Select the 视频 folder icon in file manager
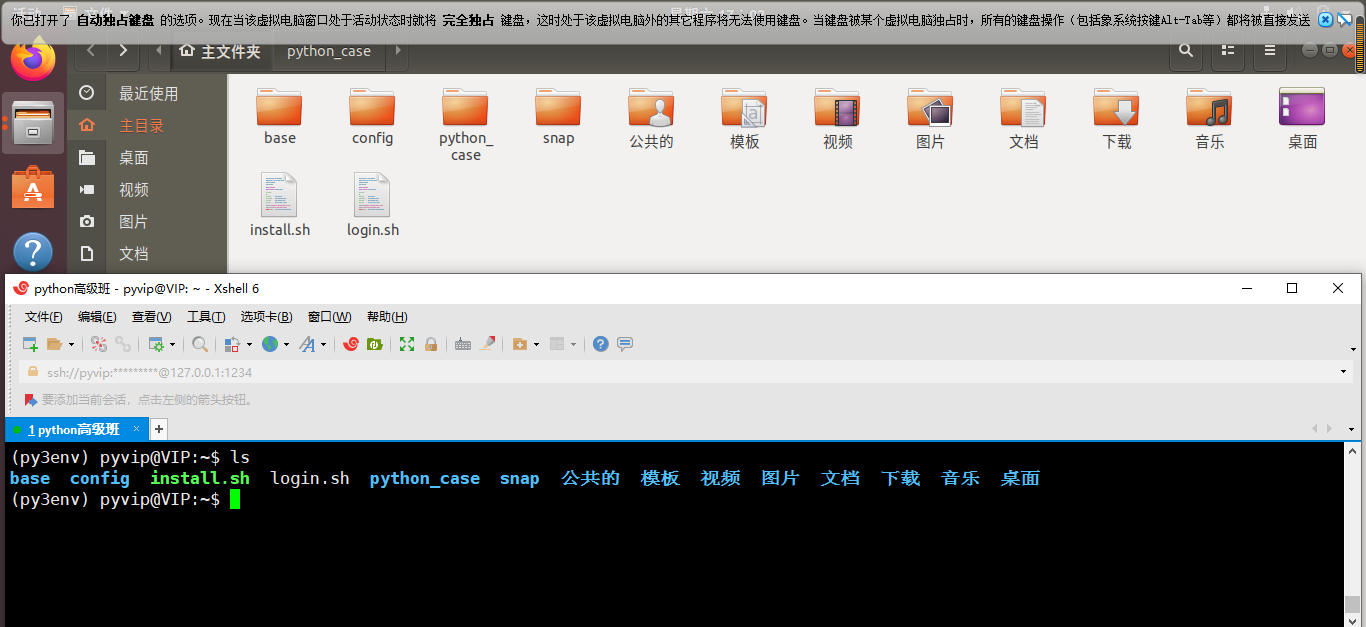This screenshot has height=627, width=1366. click(x=837, y=106)
